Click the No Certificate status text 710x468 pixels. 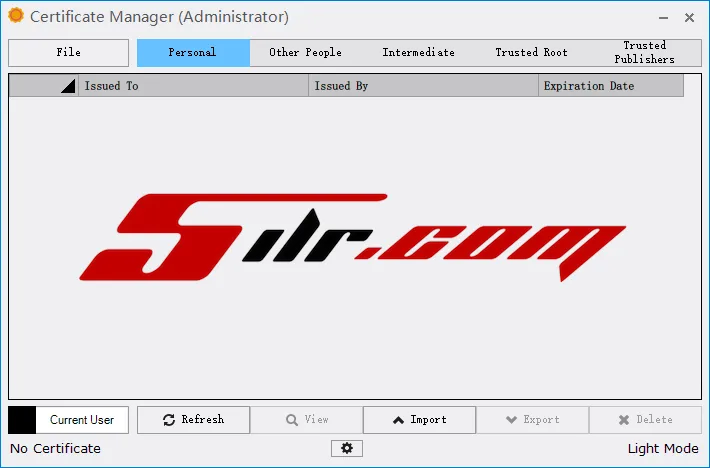55,449
